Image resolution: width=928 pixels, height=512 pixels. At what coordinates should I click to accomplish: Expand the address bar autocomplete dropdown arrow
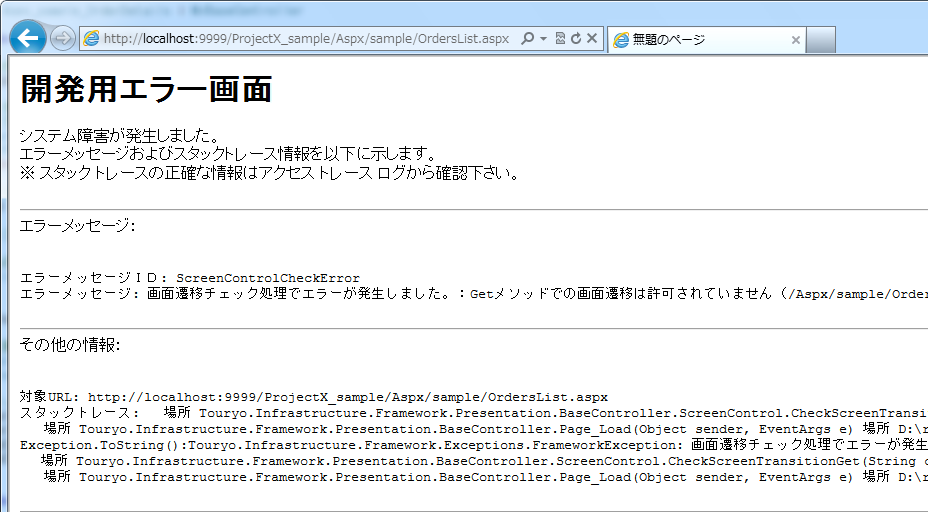543,39
